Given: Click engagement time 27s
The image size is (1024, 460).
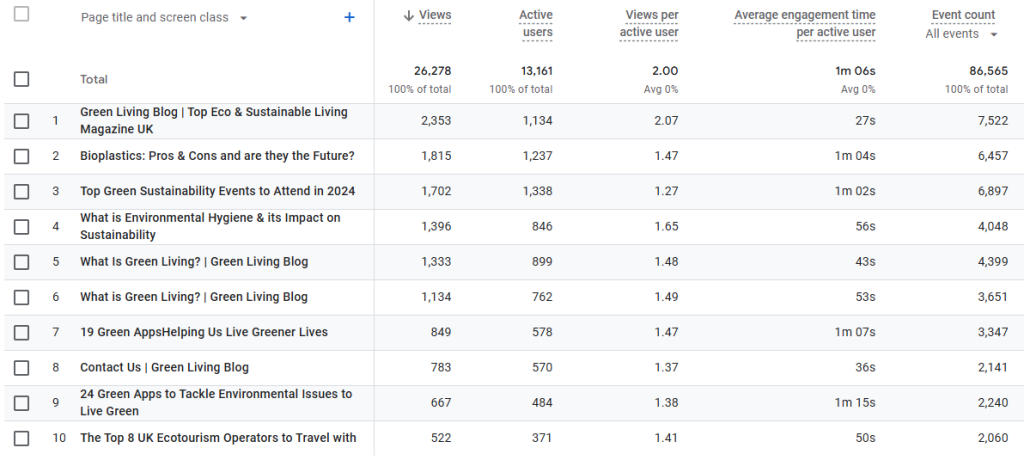Looking at the screenshot, I should tap(865, 121).
